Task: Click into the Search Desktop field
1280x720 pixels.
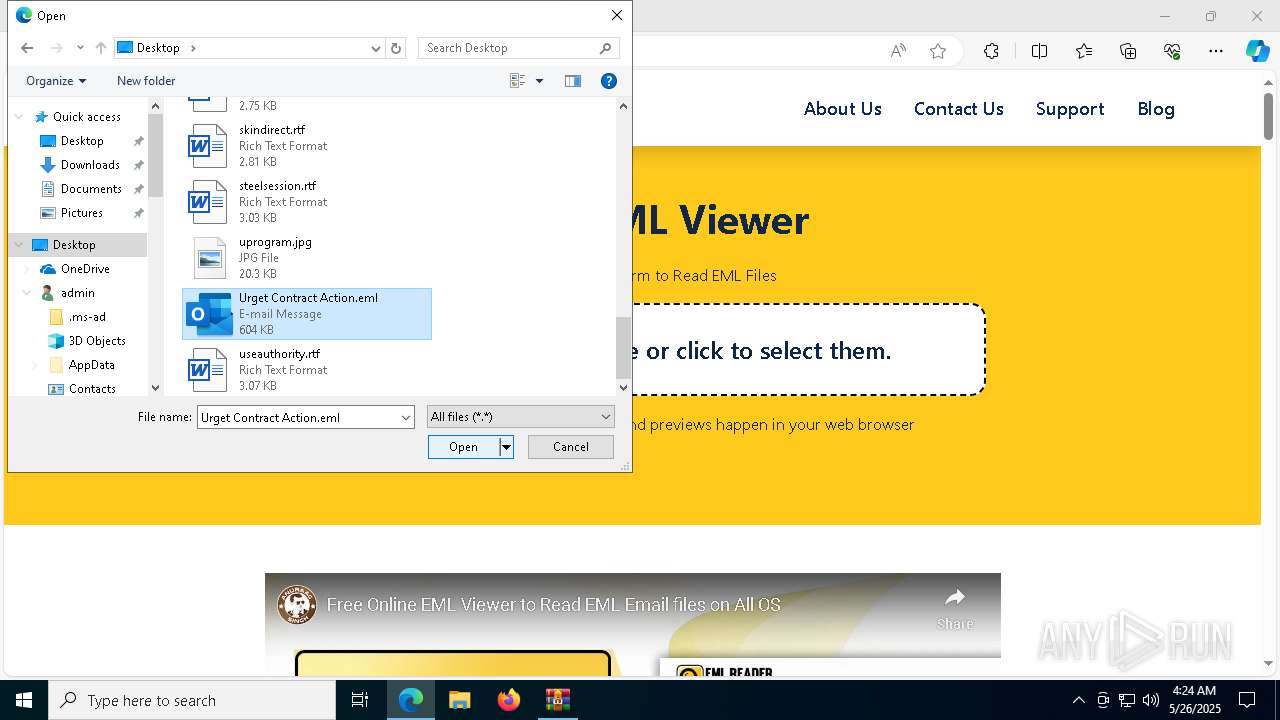Action: click(x=509, y=48)
